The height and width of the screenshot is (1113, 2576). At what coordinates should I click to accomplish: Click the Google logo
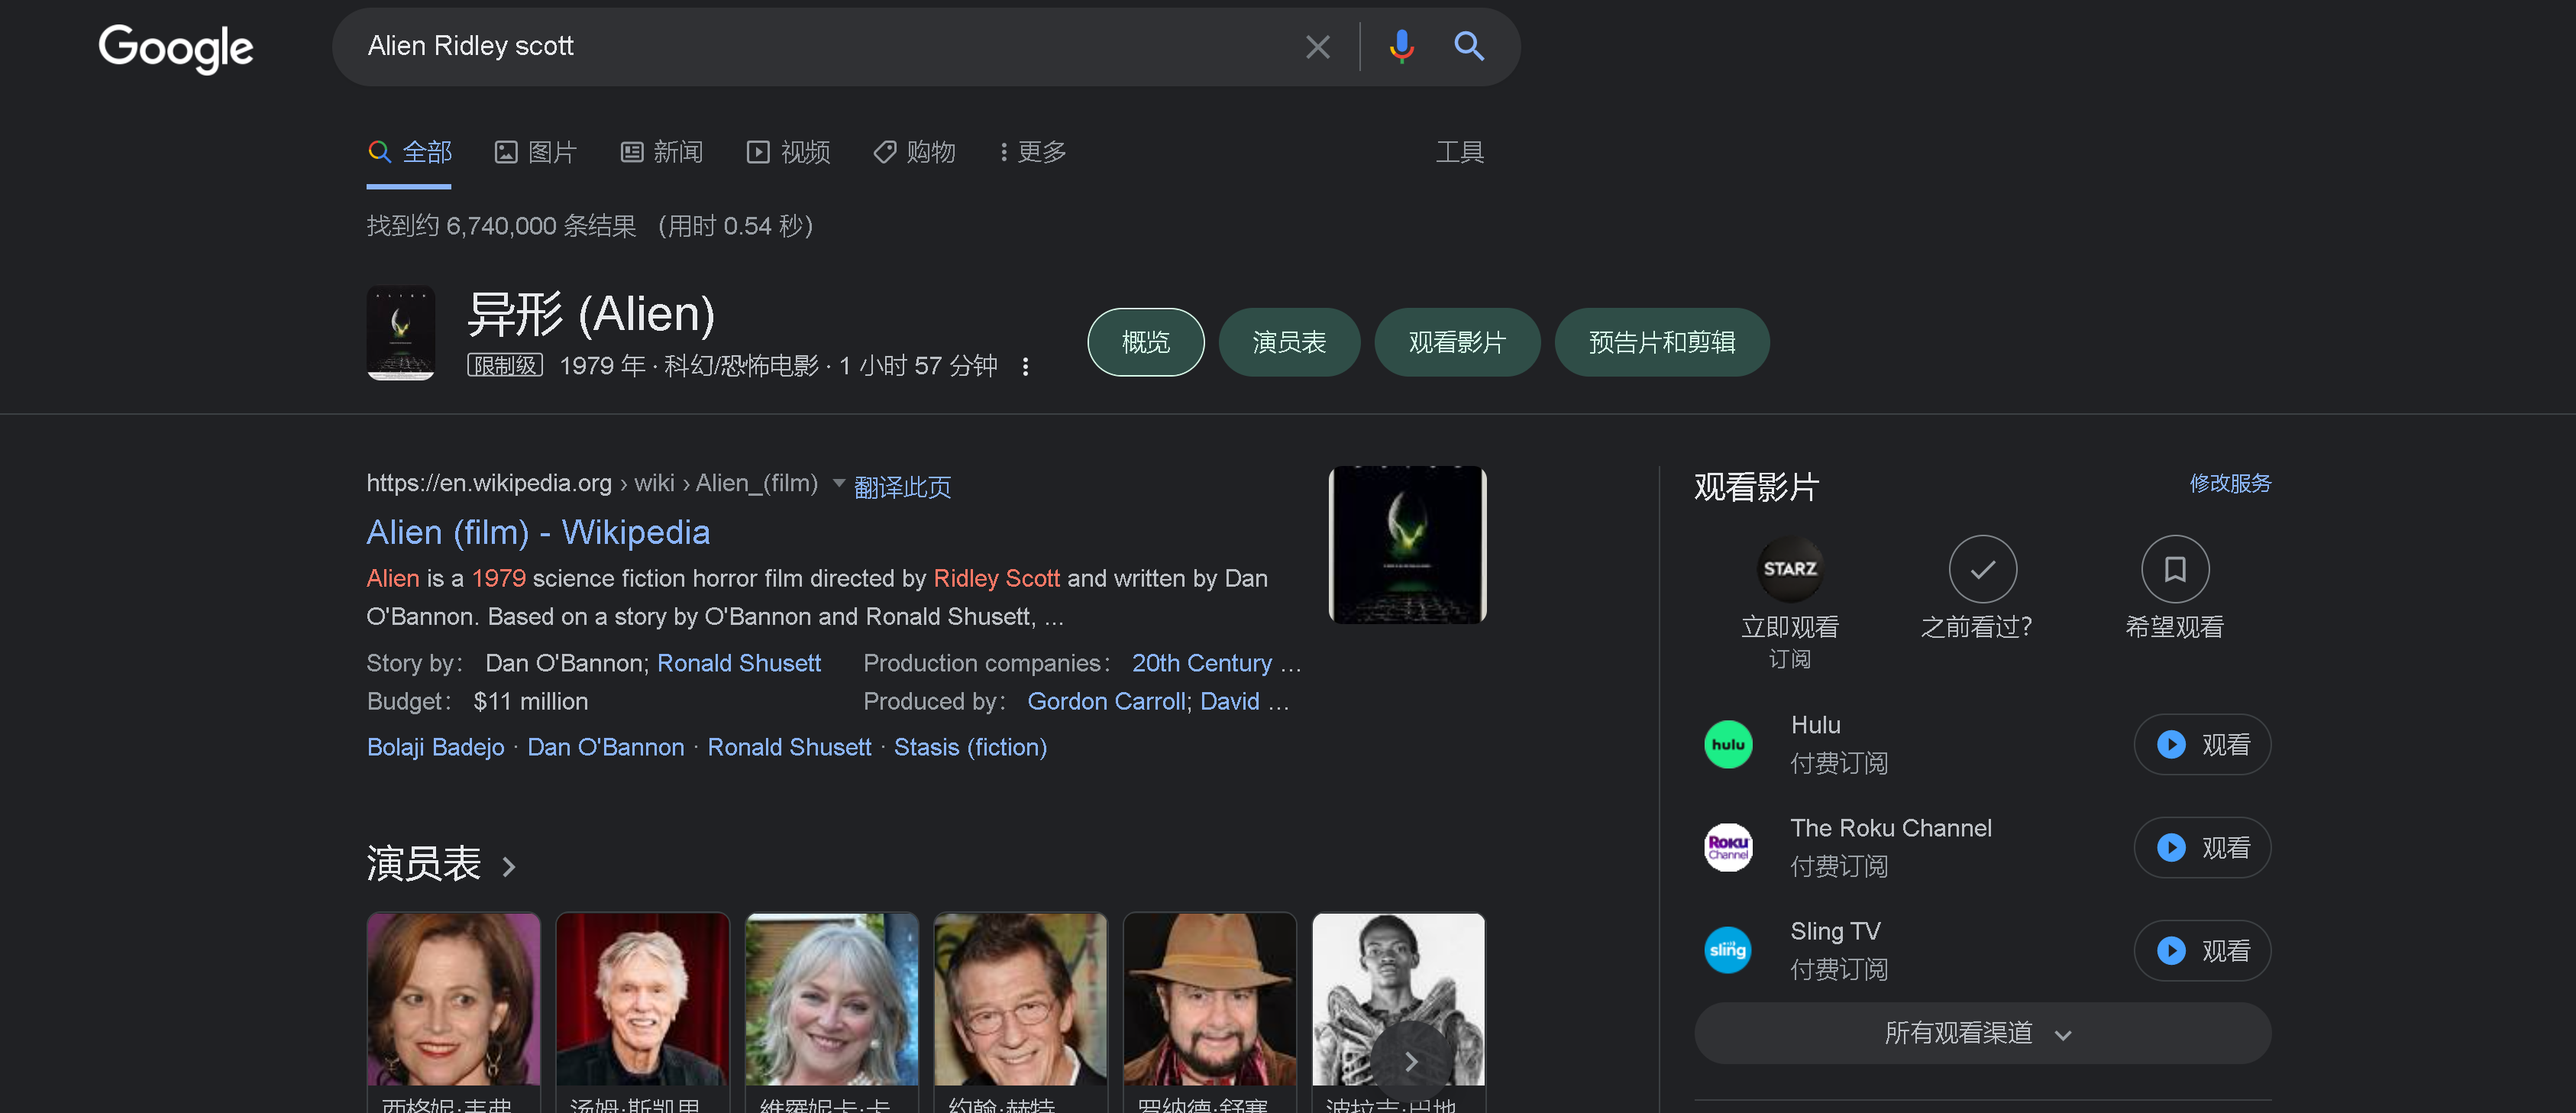176,47
